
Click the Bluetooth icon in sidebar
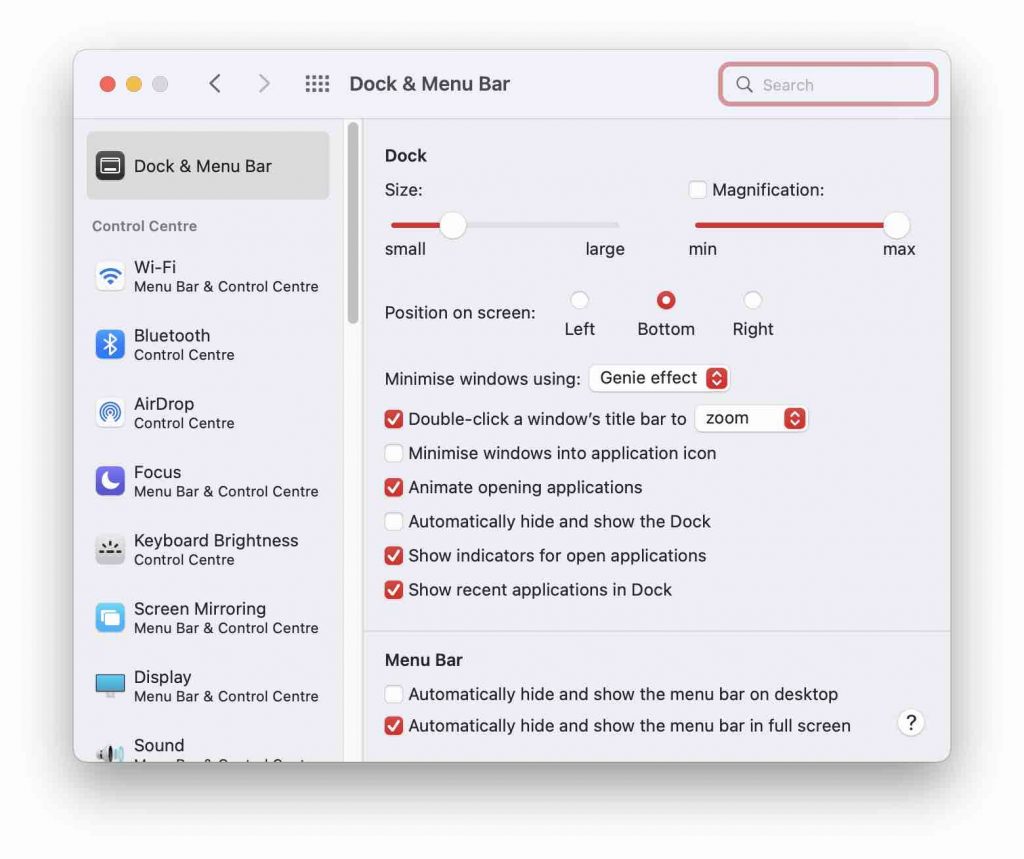(x=110, y=344)
